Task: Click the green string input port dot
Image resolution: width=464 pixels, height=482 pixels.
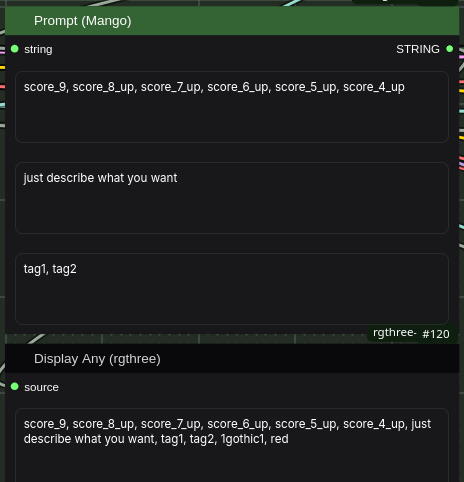Action: pyautogui.click(x=15, y=49)
